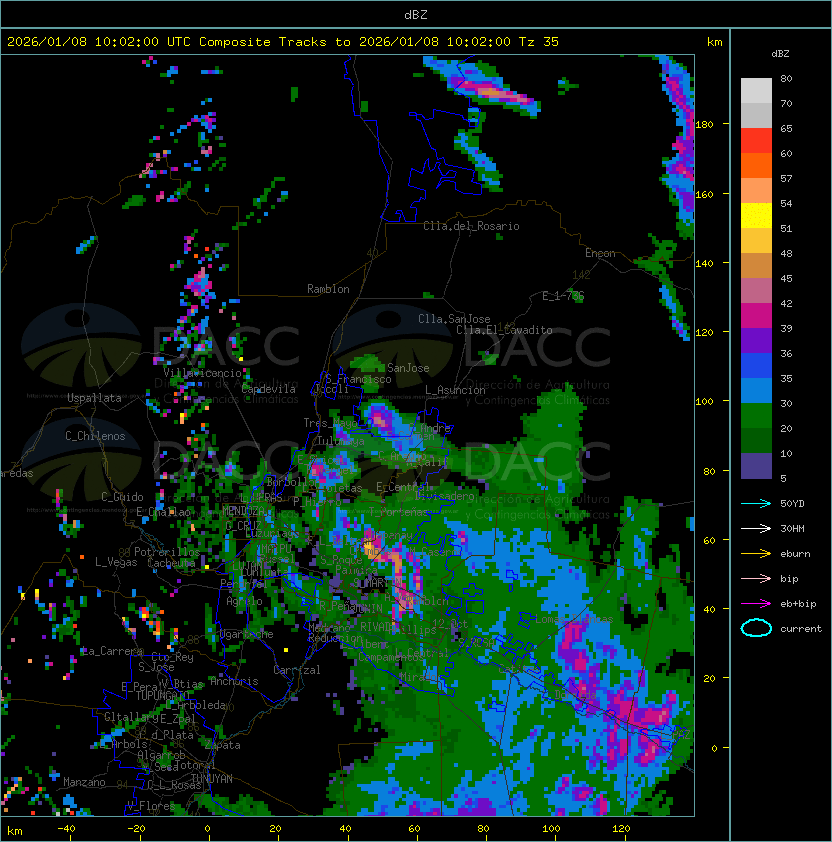Click the legend text label current
The height and width of the screenshot is (842, 832).
tap(801, 628)
